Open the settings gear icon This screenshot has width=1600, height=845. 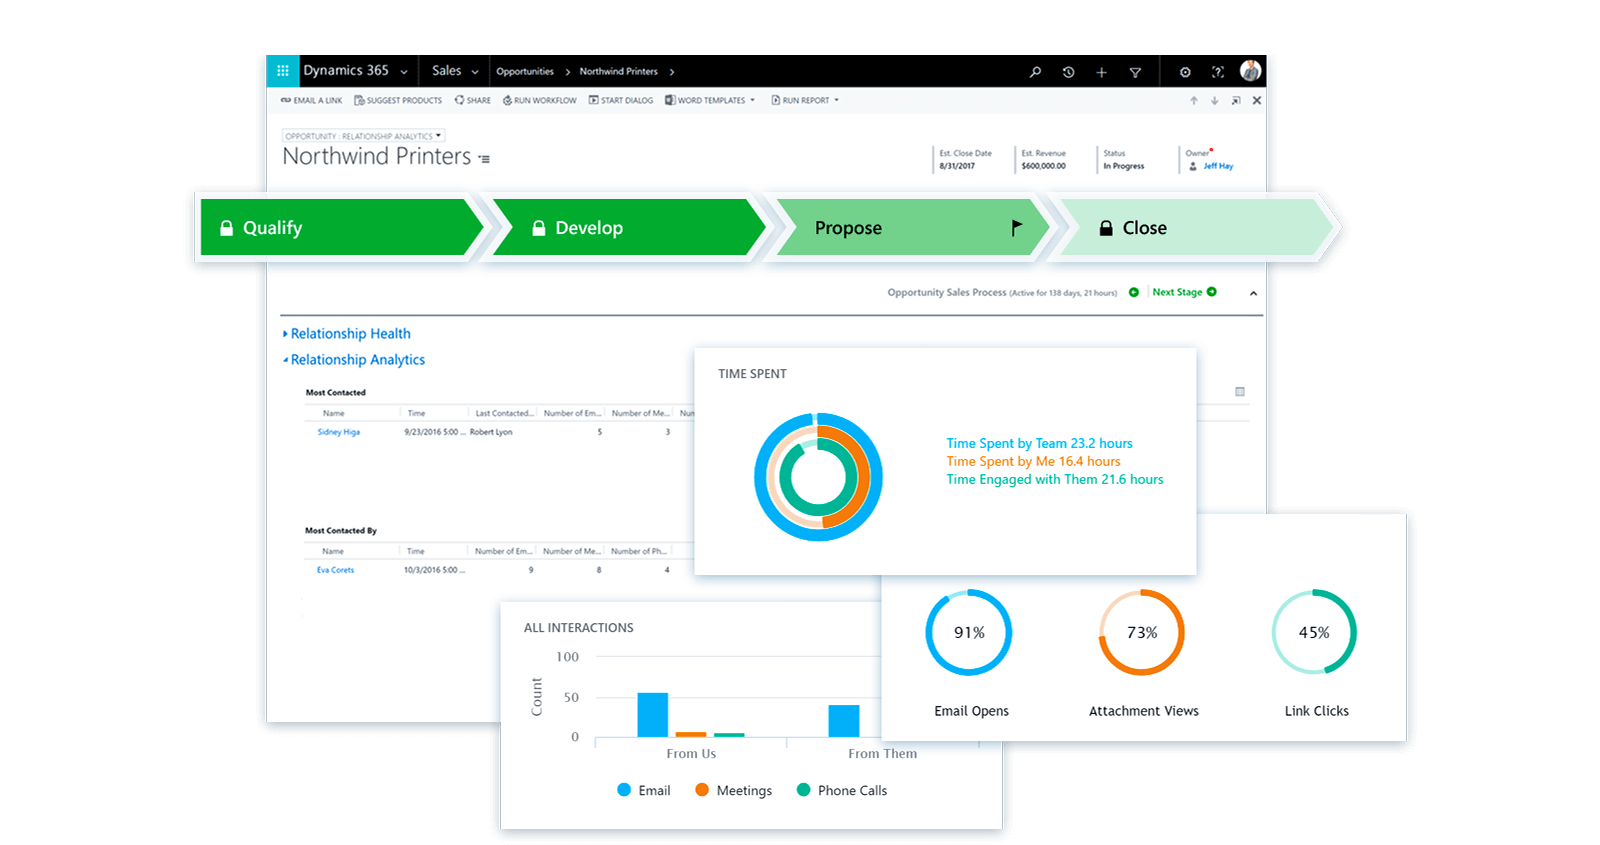pyautogui.click(x=1185, y=72)
